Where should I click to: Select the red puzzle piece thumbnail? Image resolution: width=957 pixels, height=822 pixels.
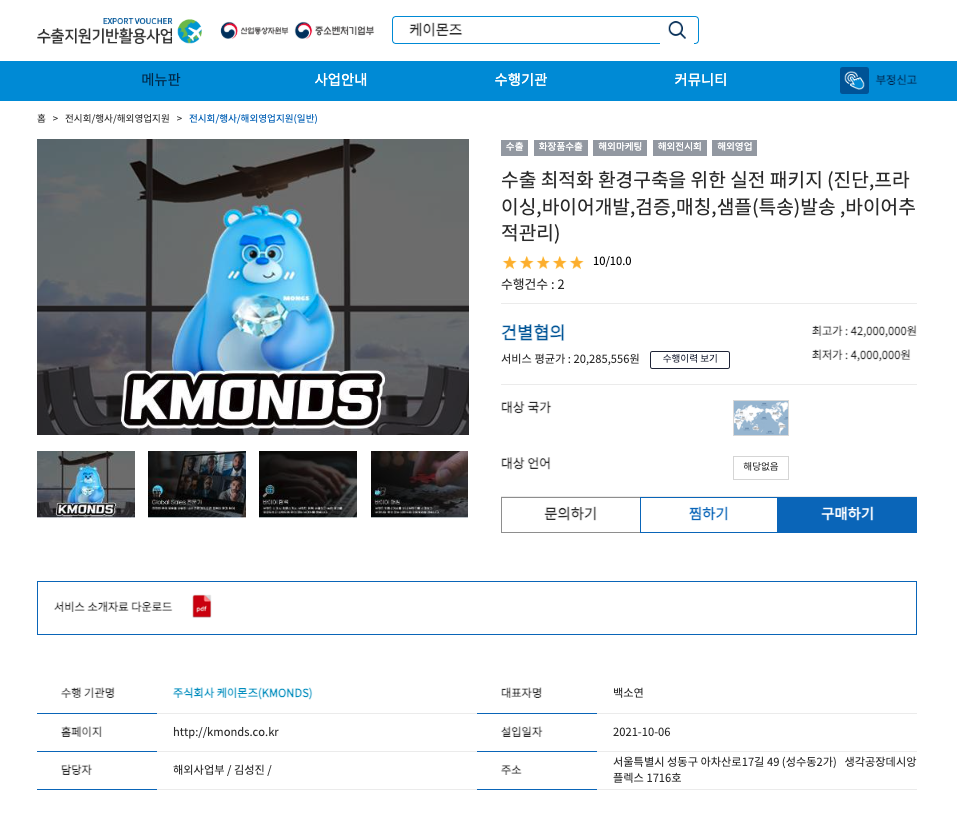tap(419, 484)
